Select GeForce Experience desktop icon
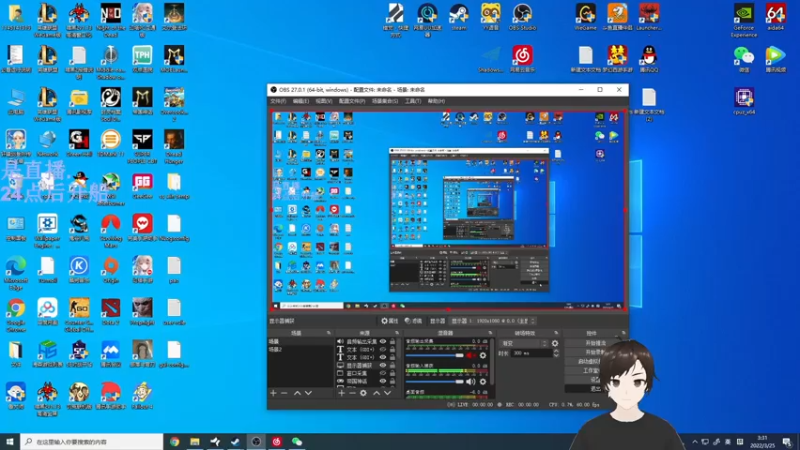 743,19
